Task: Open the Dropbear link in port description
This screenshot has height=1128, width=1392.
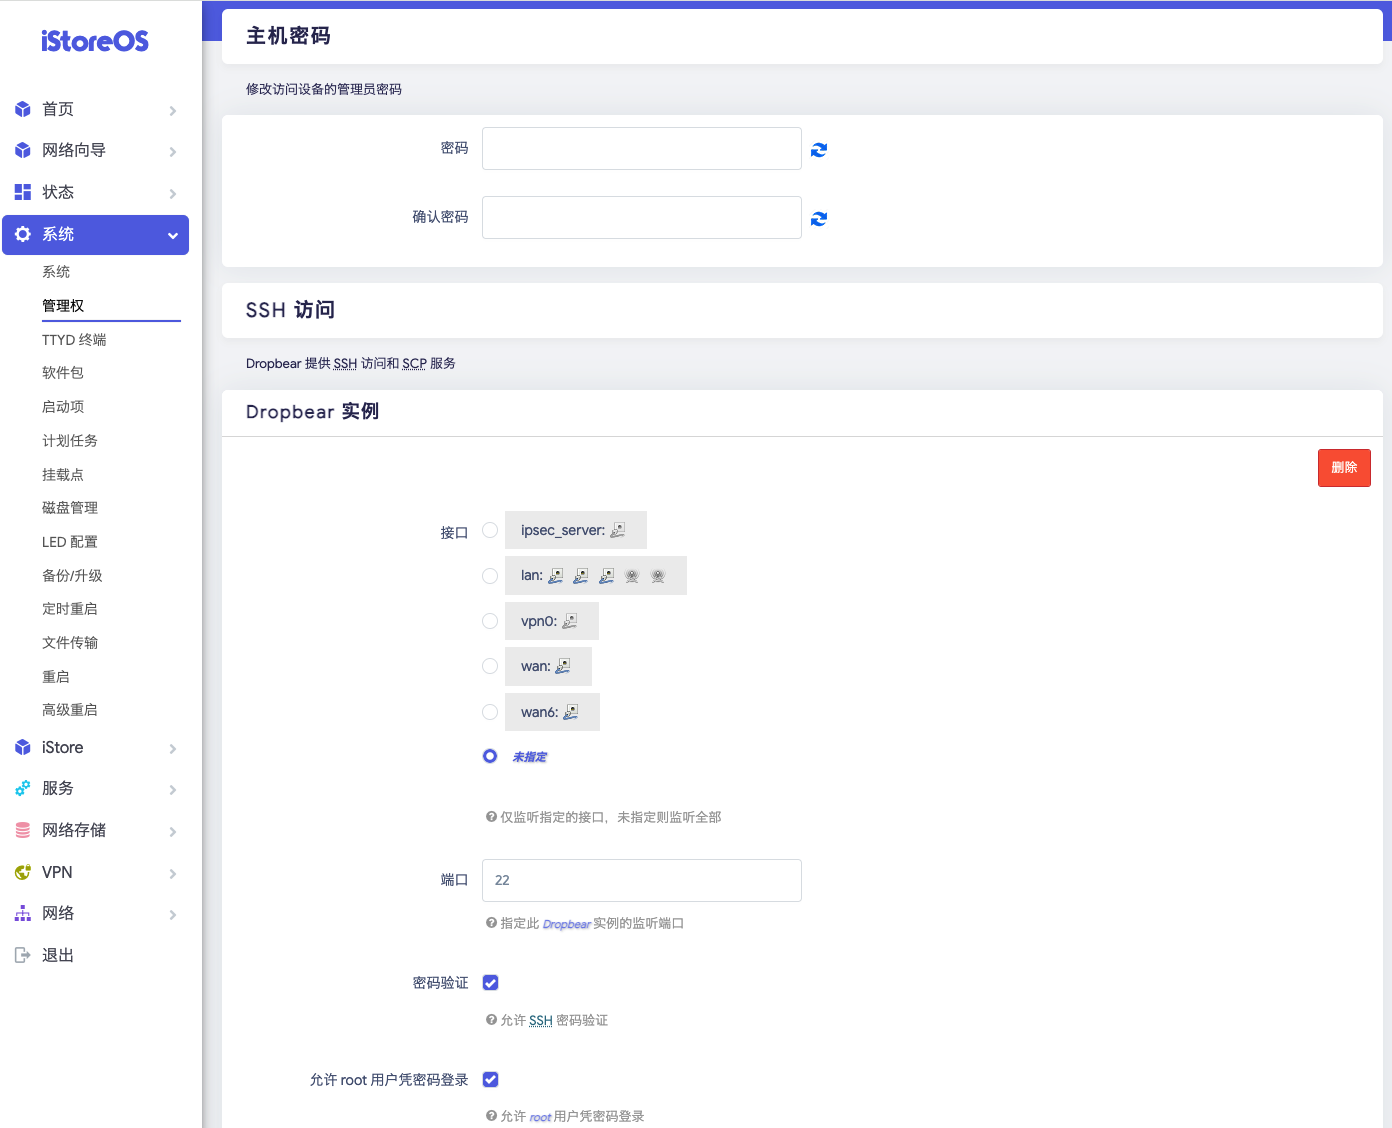Action: point(567,923)
